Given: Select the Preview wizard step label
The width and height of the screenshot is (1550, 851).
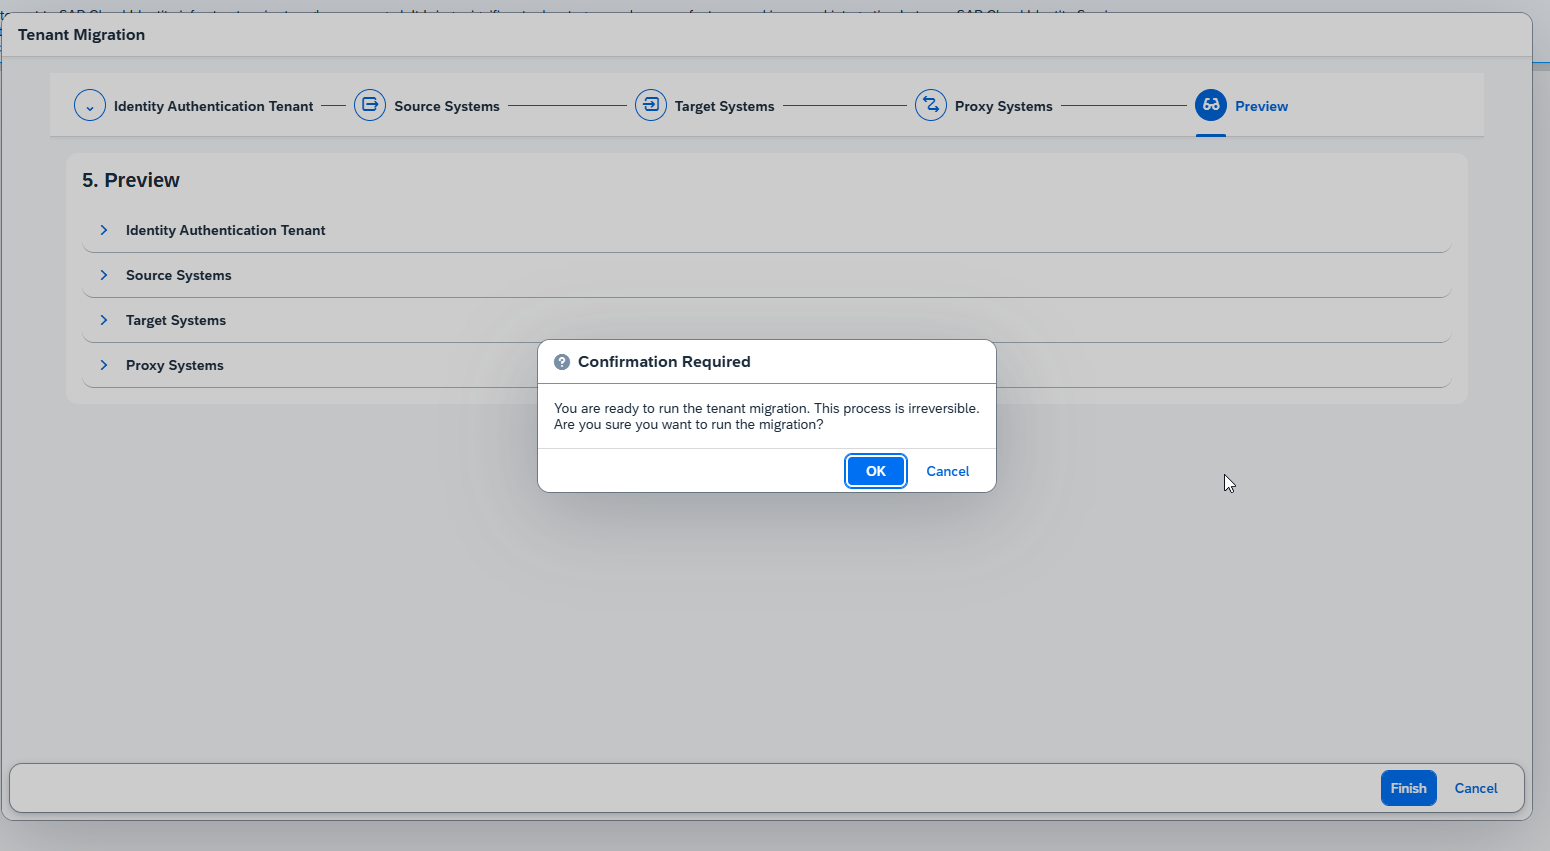Looking at the screenshot, I should [1261, 106].
